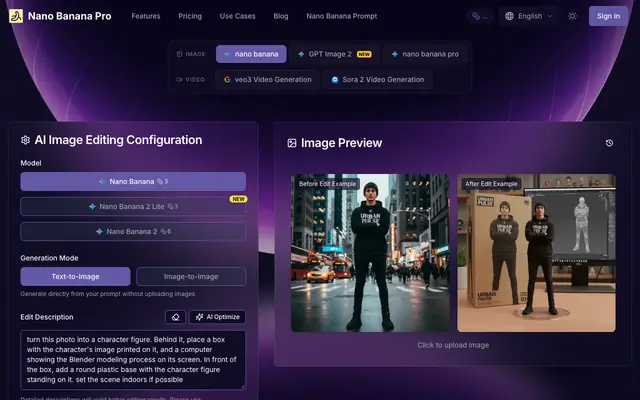Select the nano banana image tab
This screenshot has width=640, height=400.
[251, 54]
